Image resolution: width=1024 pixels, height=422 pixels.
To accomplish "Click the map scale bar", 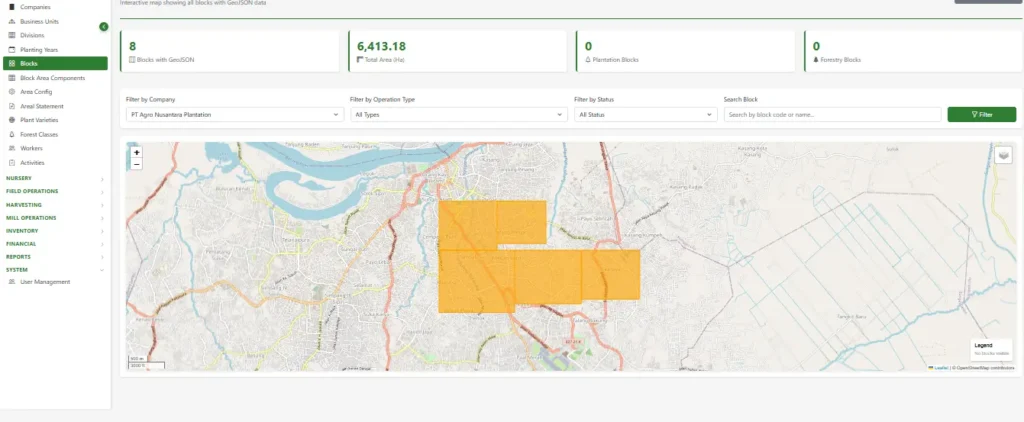I will coord(146,363).
